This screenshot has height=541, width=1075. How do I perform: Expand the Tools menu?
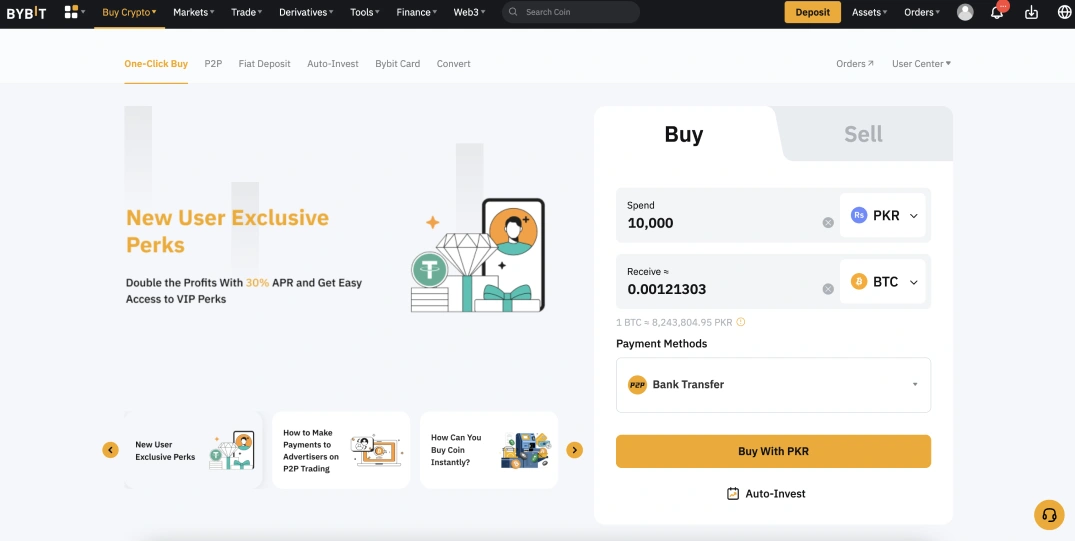pos(365,12)
